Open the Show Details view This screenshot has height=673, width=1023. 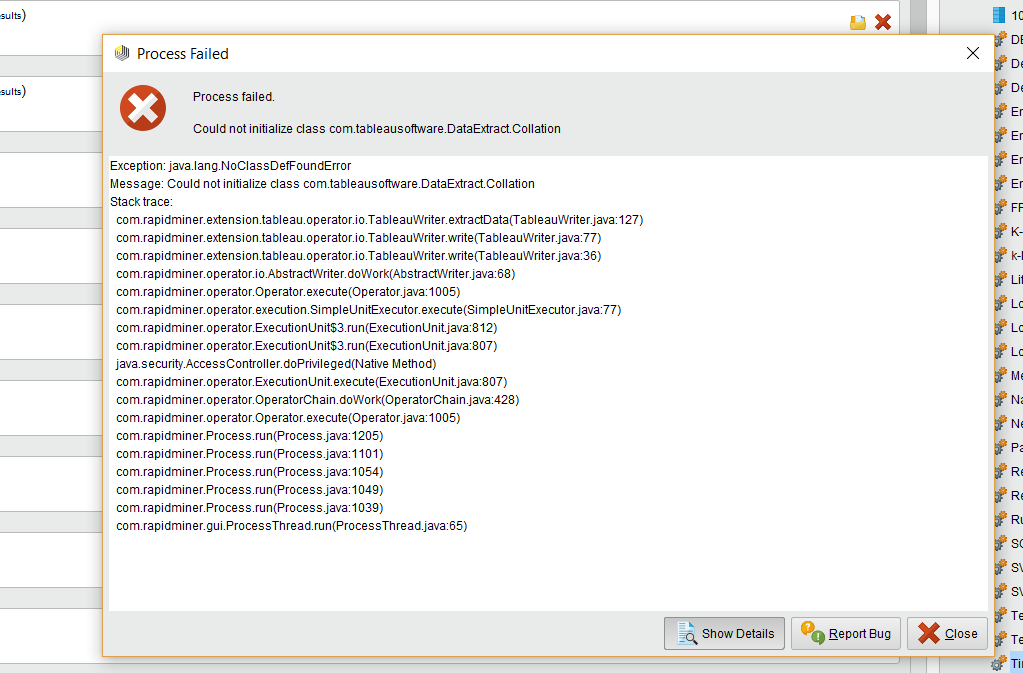tap(724, 633)
